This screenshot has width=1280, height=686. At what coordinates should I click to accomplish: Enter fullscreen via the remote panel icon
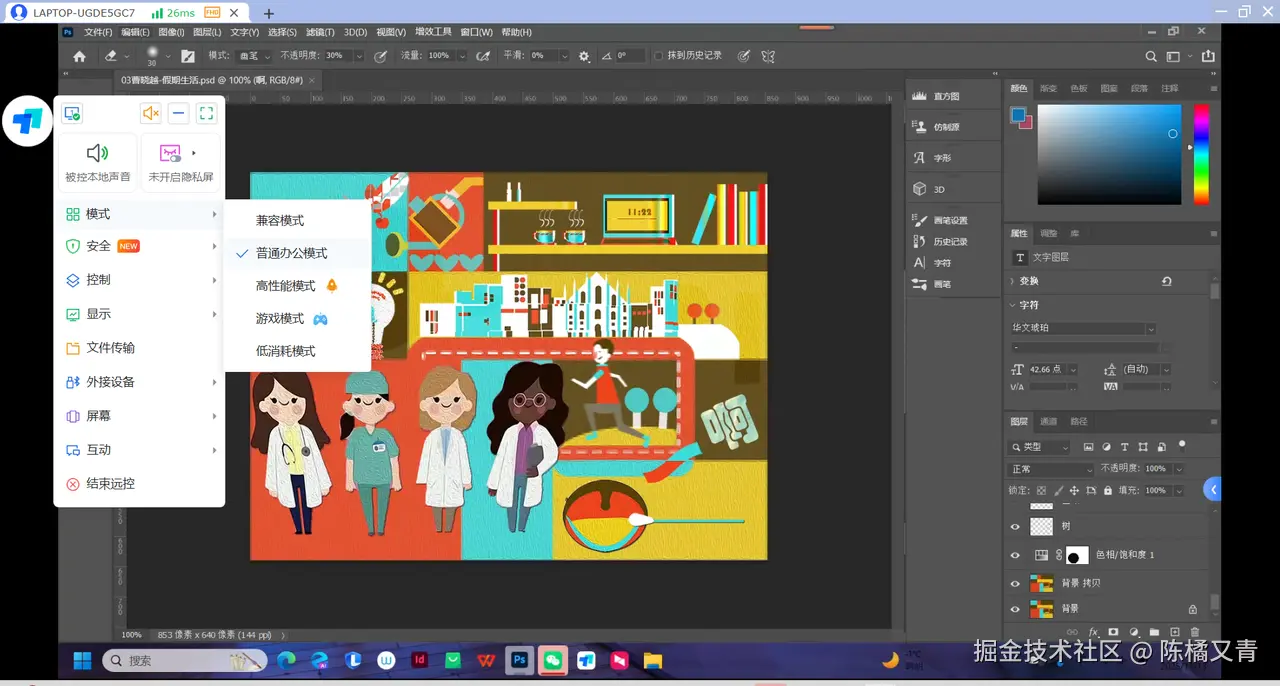coord(206,113)
